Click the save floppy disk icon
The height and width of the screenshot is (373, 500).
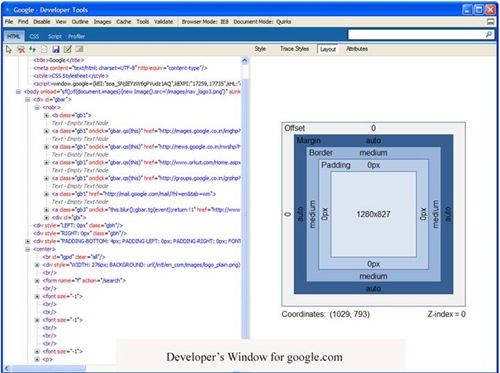tap(56, 49)
